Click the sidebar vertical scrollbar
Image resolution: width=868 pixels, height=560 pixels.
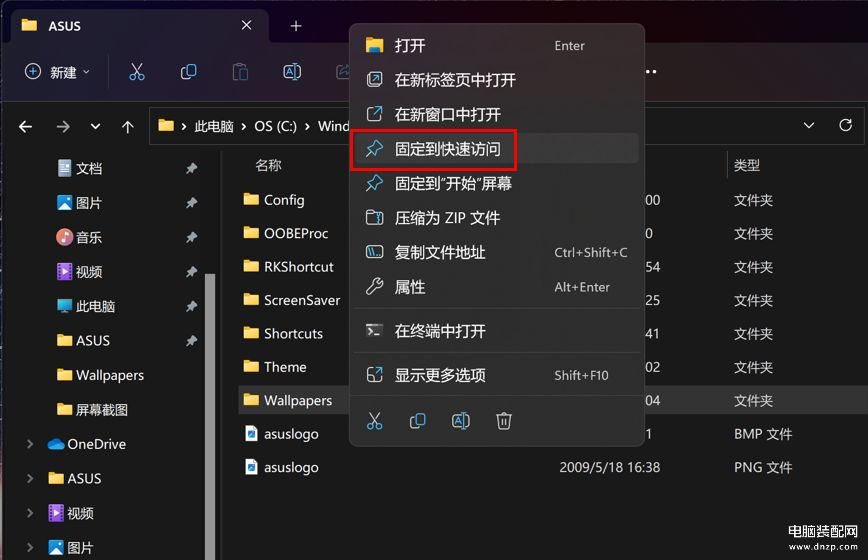click(x=210, y=416)
